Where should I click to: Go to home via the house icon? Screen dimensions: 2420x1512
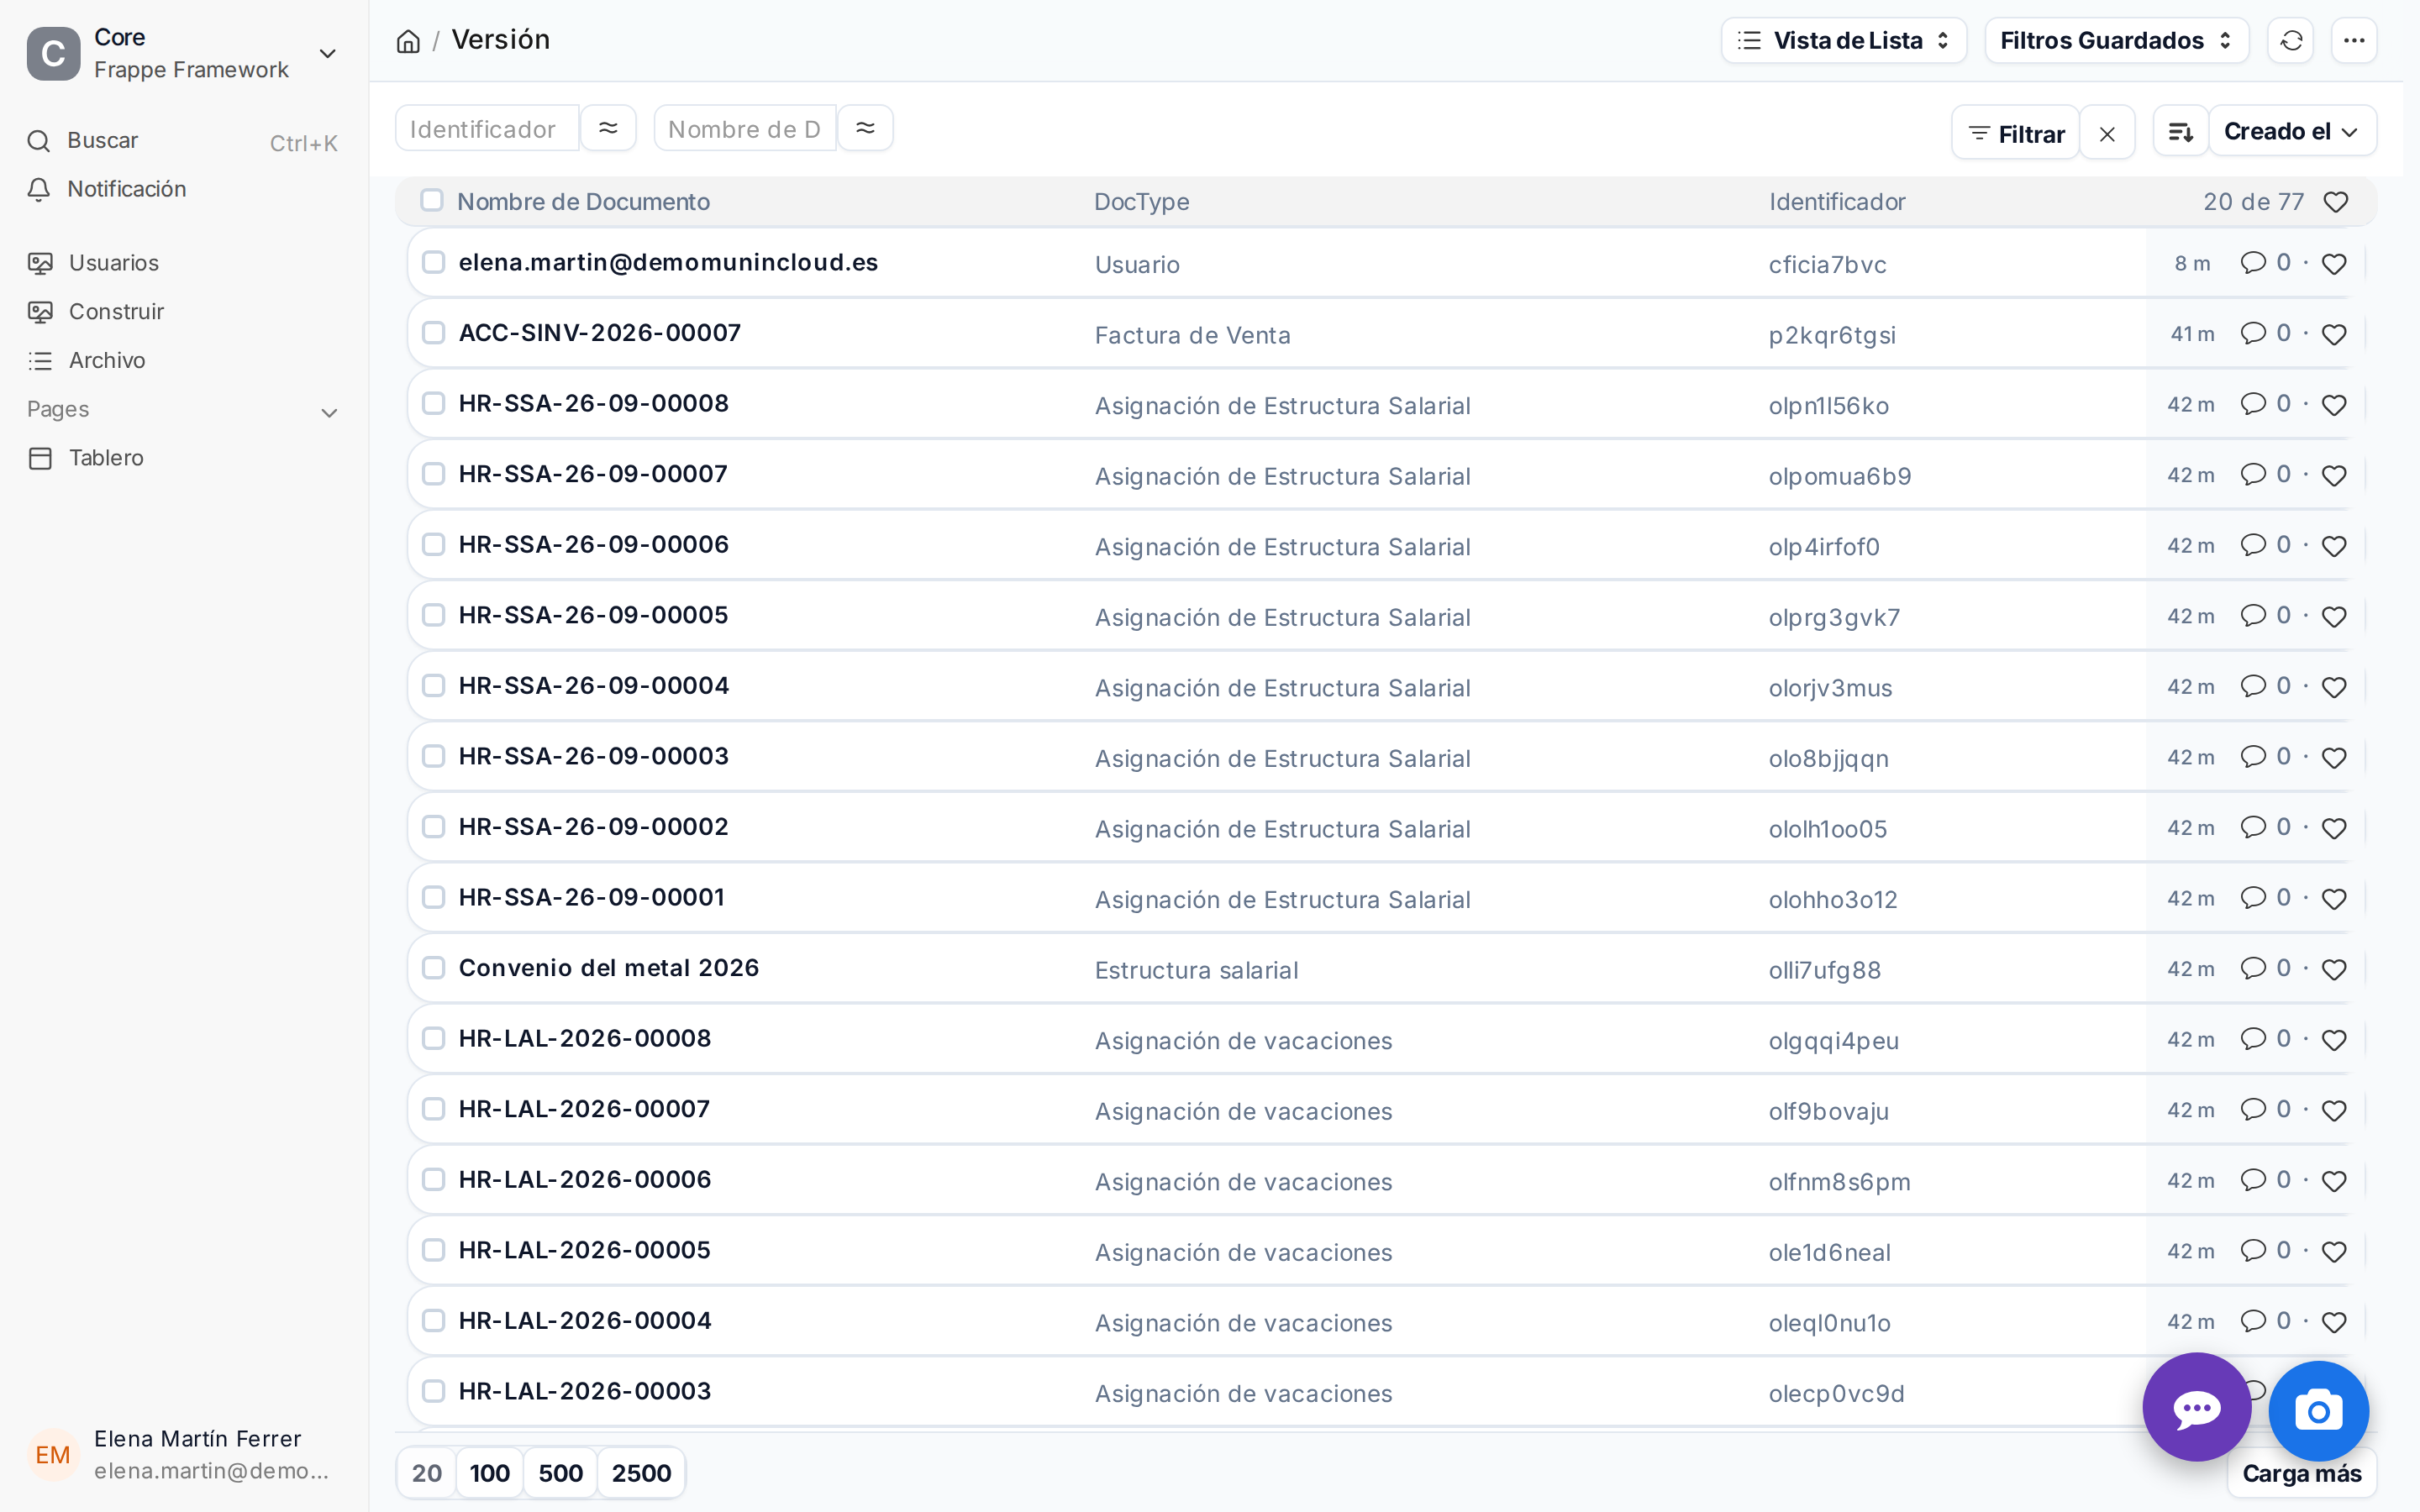pyautogui.click(x=408, y=41)
